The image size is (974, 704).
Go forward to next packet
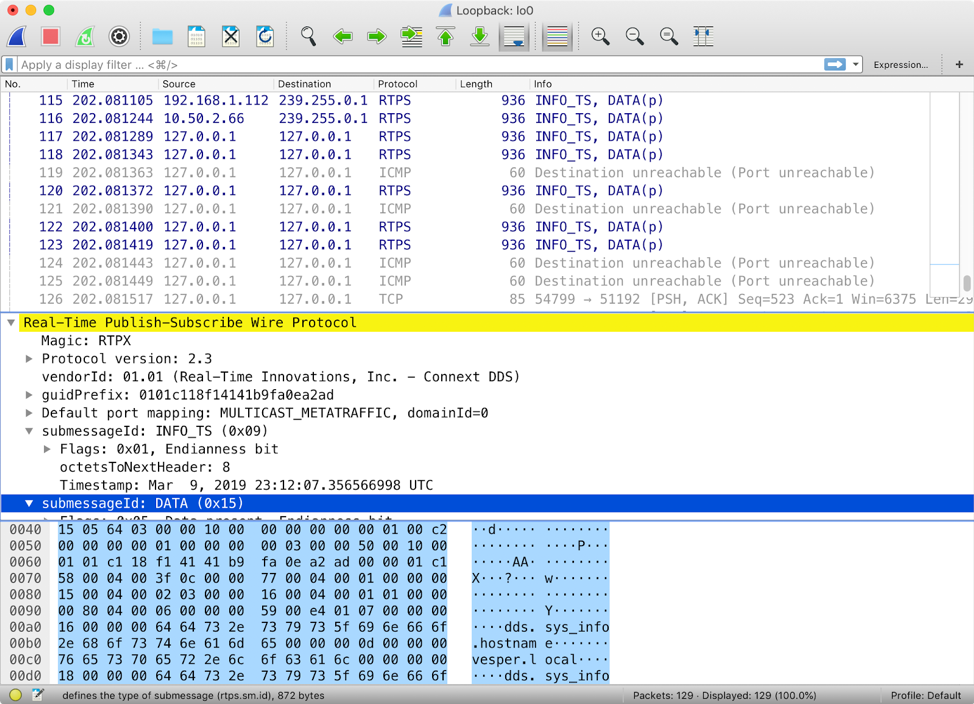point(376,37)
